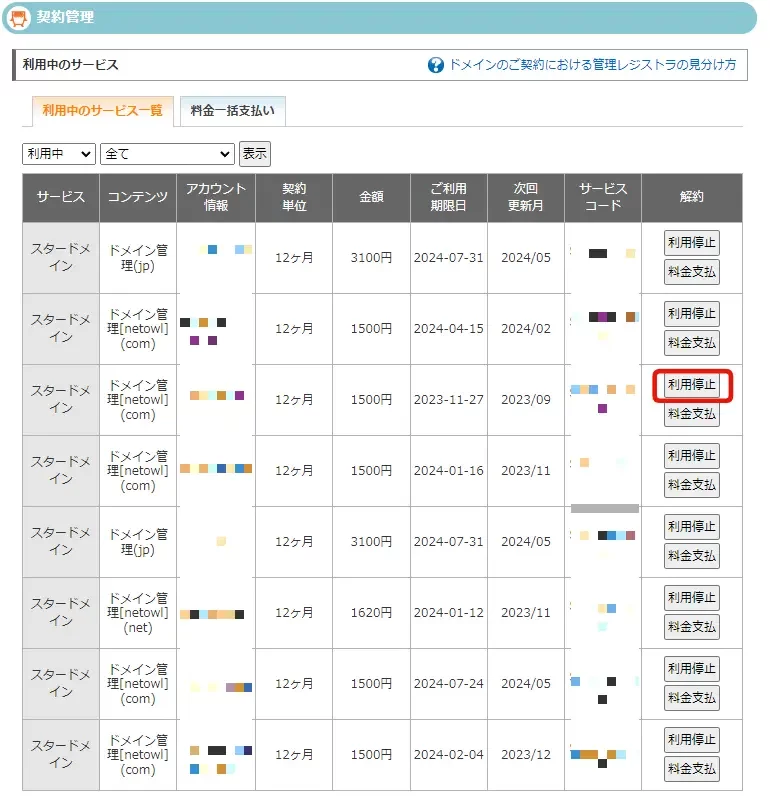Open the 利用中 status dropdown

pyautogui.click(x=58, y=154)
